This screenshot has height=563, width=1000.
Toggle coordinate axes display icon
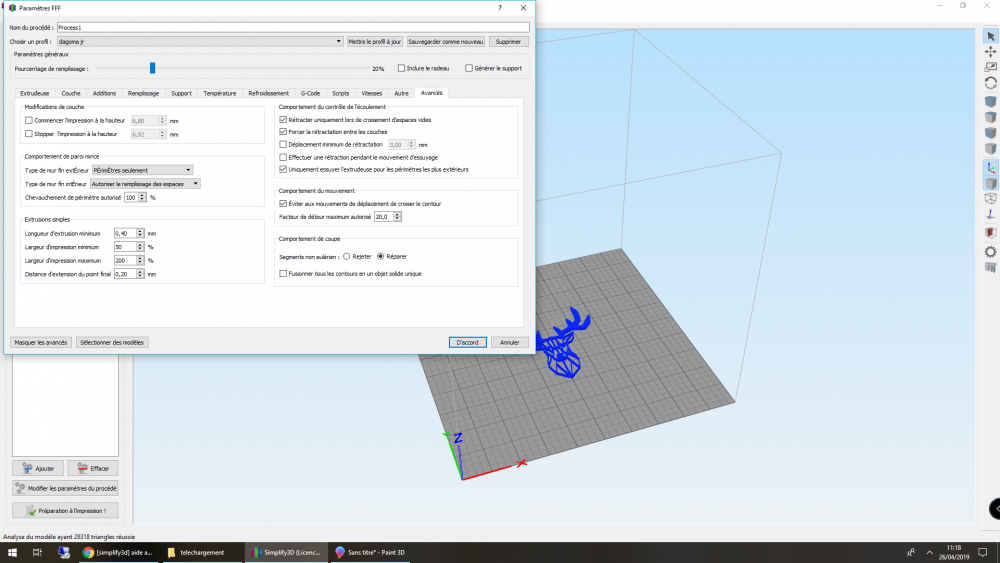pyautogui.click(x=990, y=168)
